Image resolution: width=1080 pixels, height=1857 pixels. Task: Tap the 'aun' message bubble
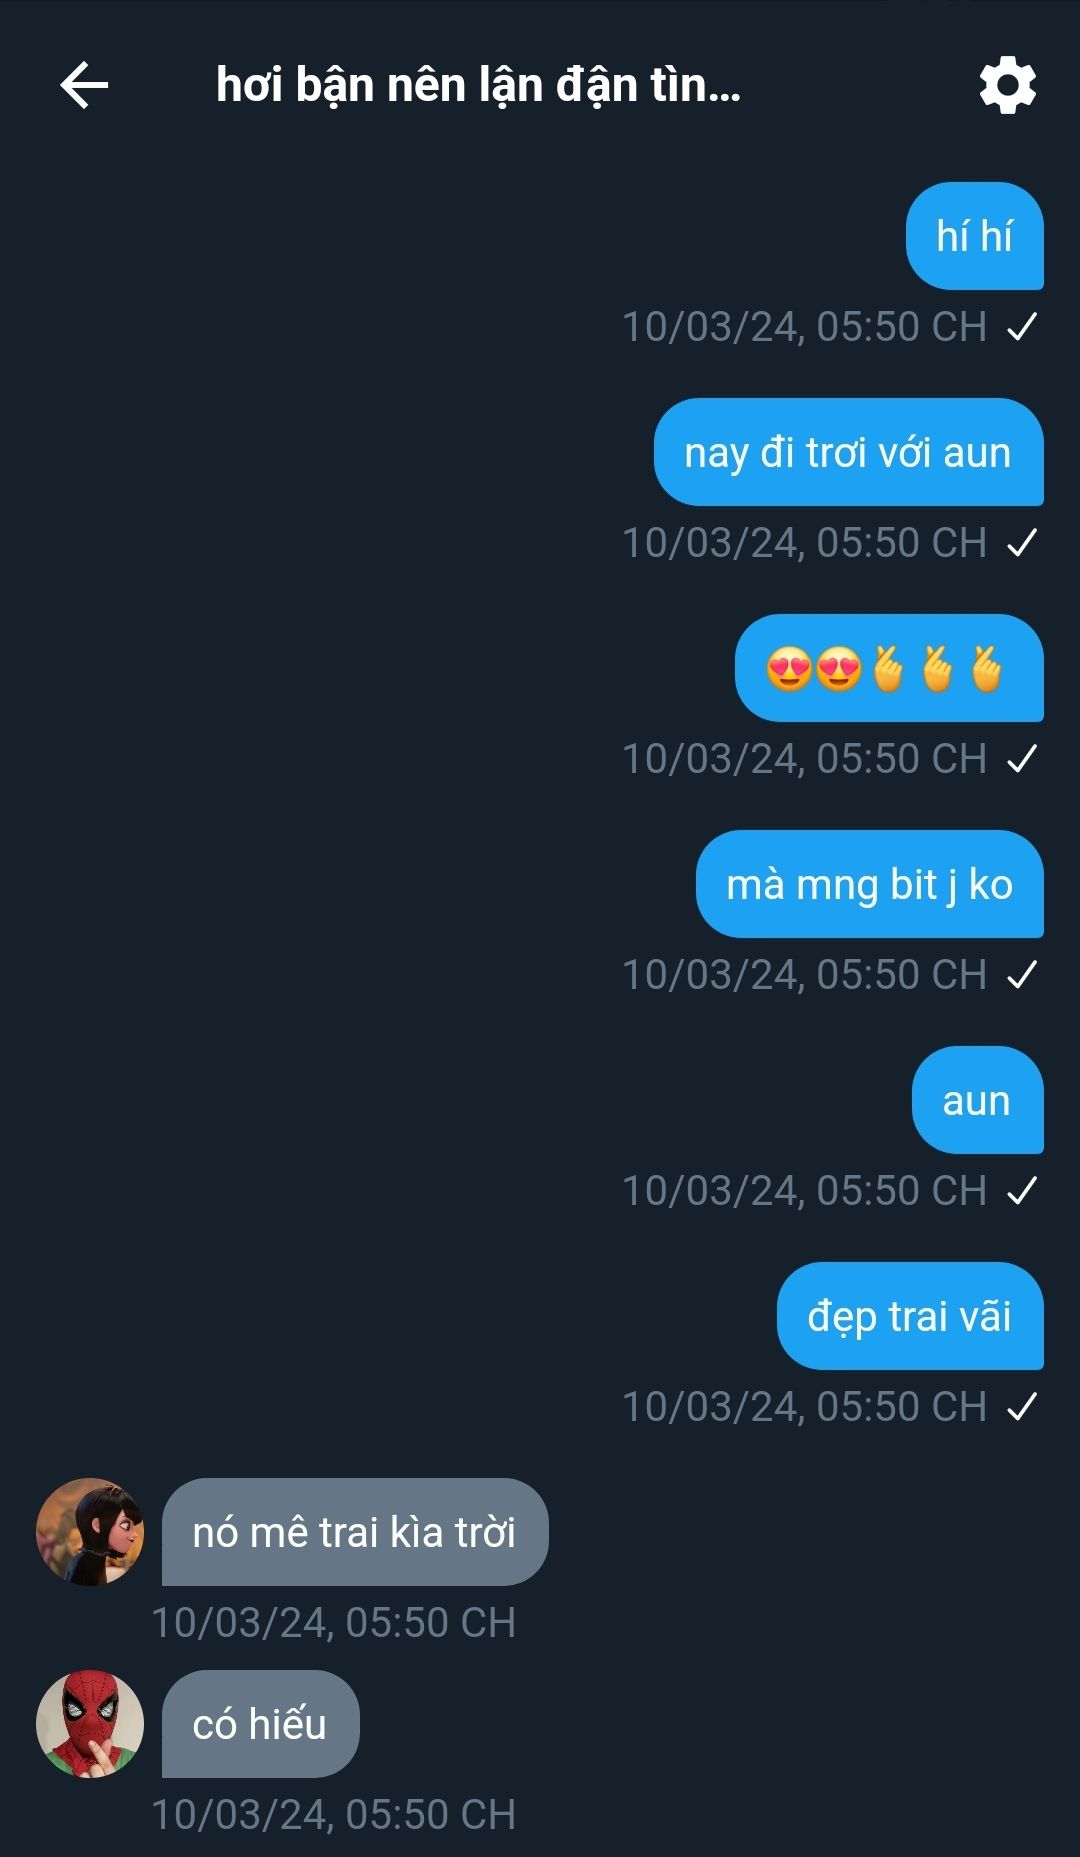[x=978, y=1100]
